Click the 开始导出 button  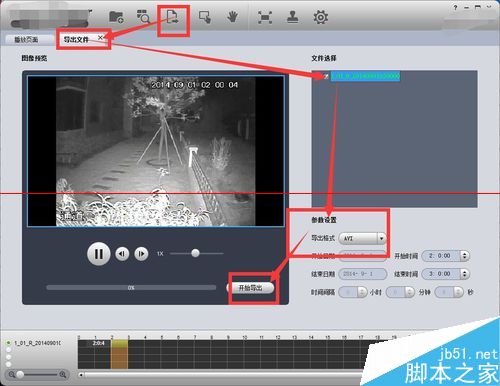251,288
